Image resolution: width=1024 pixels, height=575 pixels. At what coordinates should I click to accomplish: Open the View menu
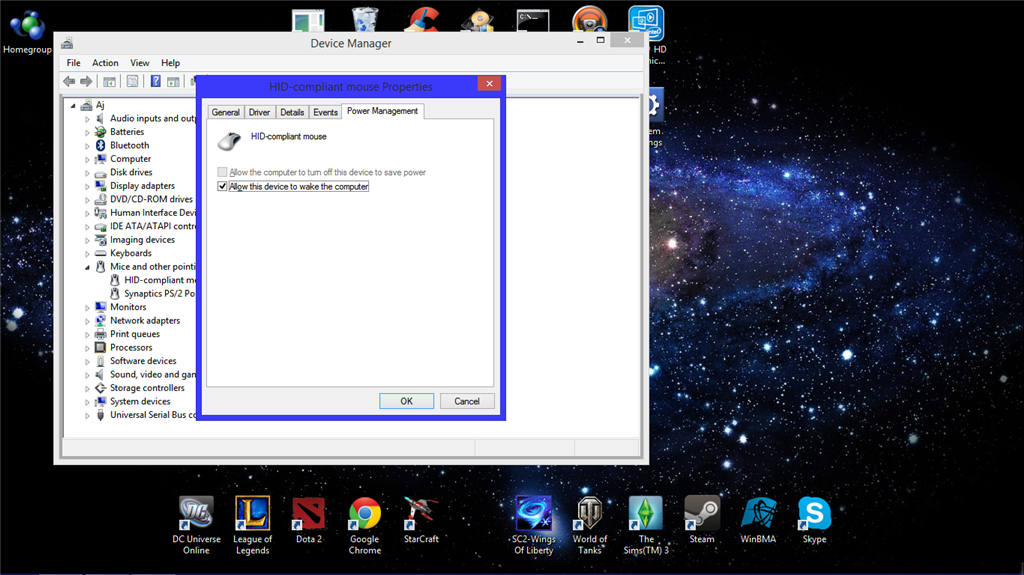click(140, 63)
